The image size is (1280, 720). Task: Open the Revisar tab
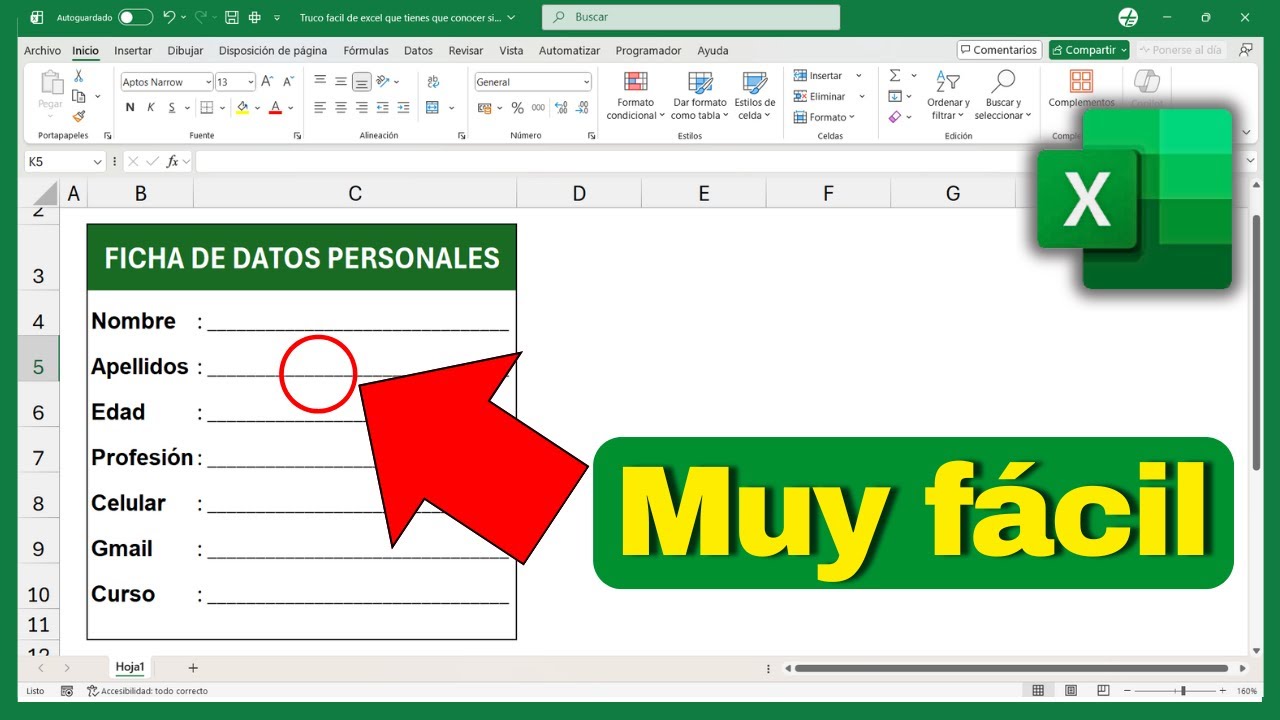pyautogui.click(x=466, y=50)
